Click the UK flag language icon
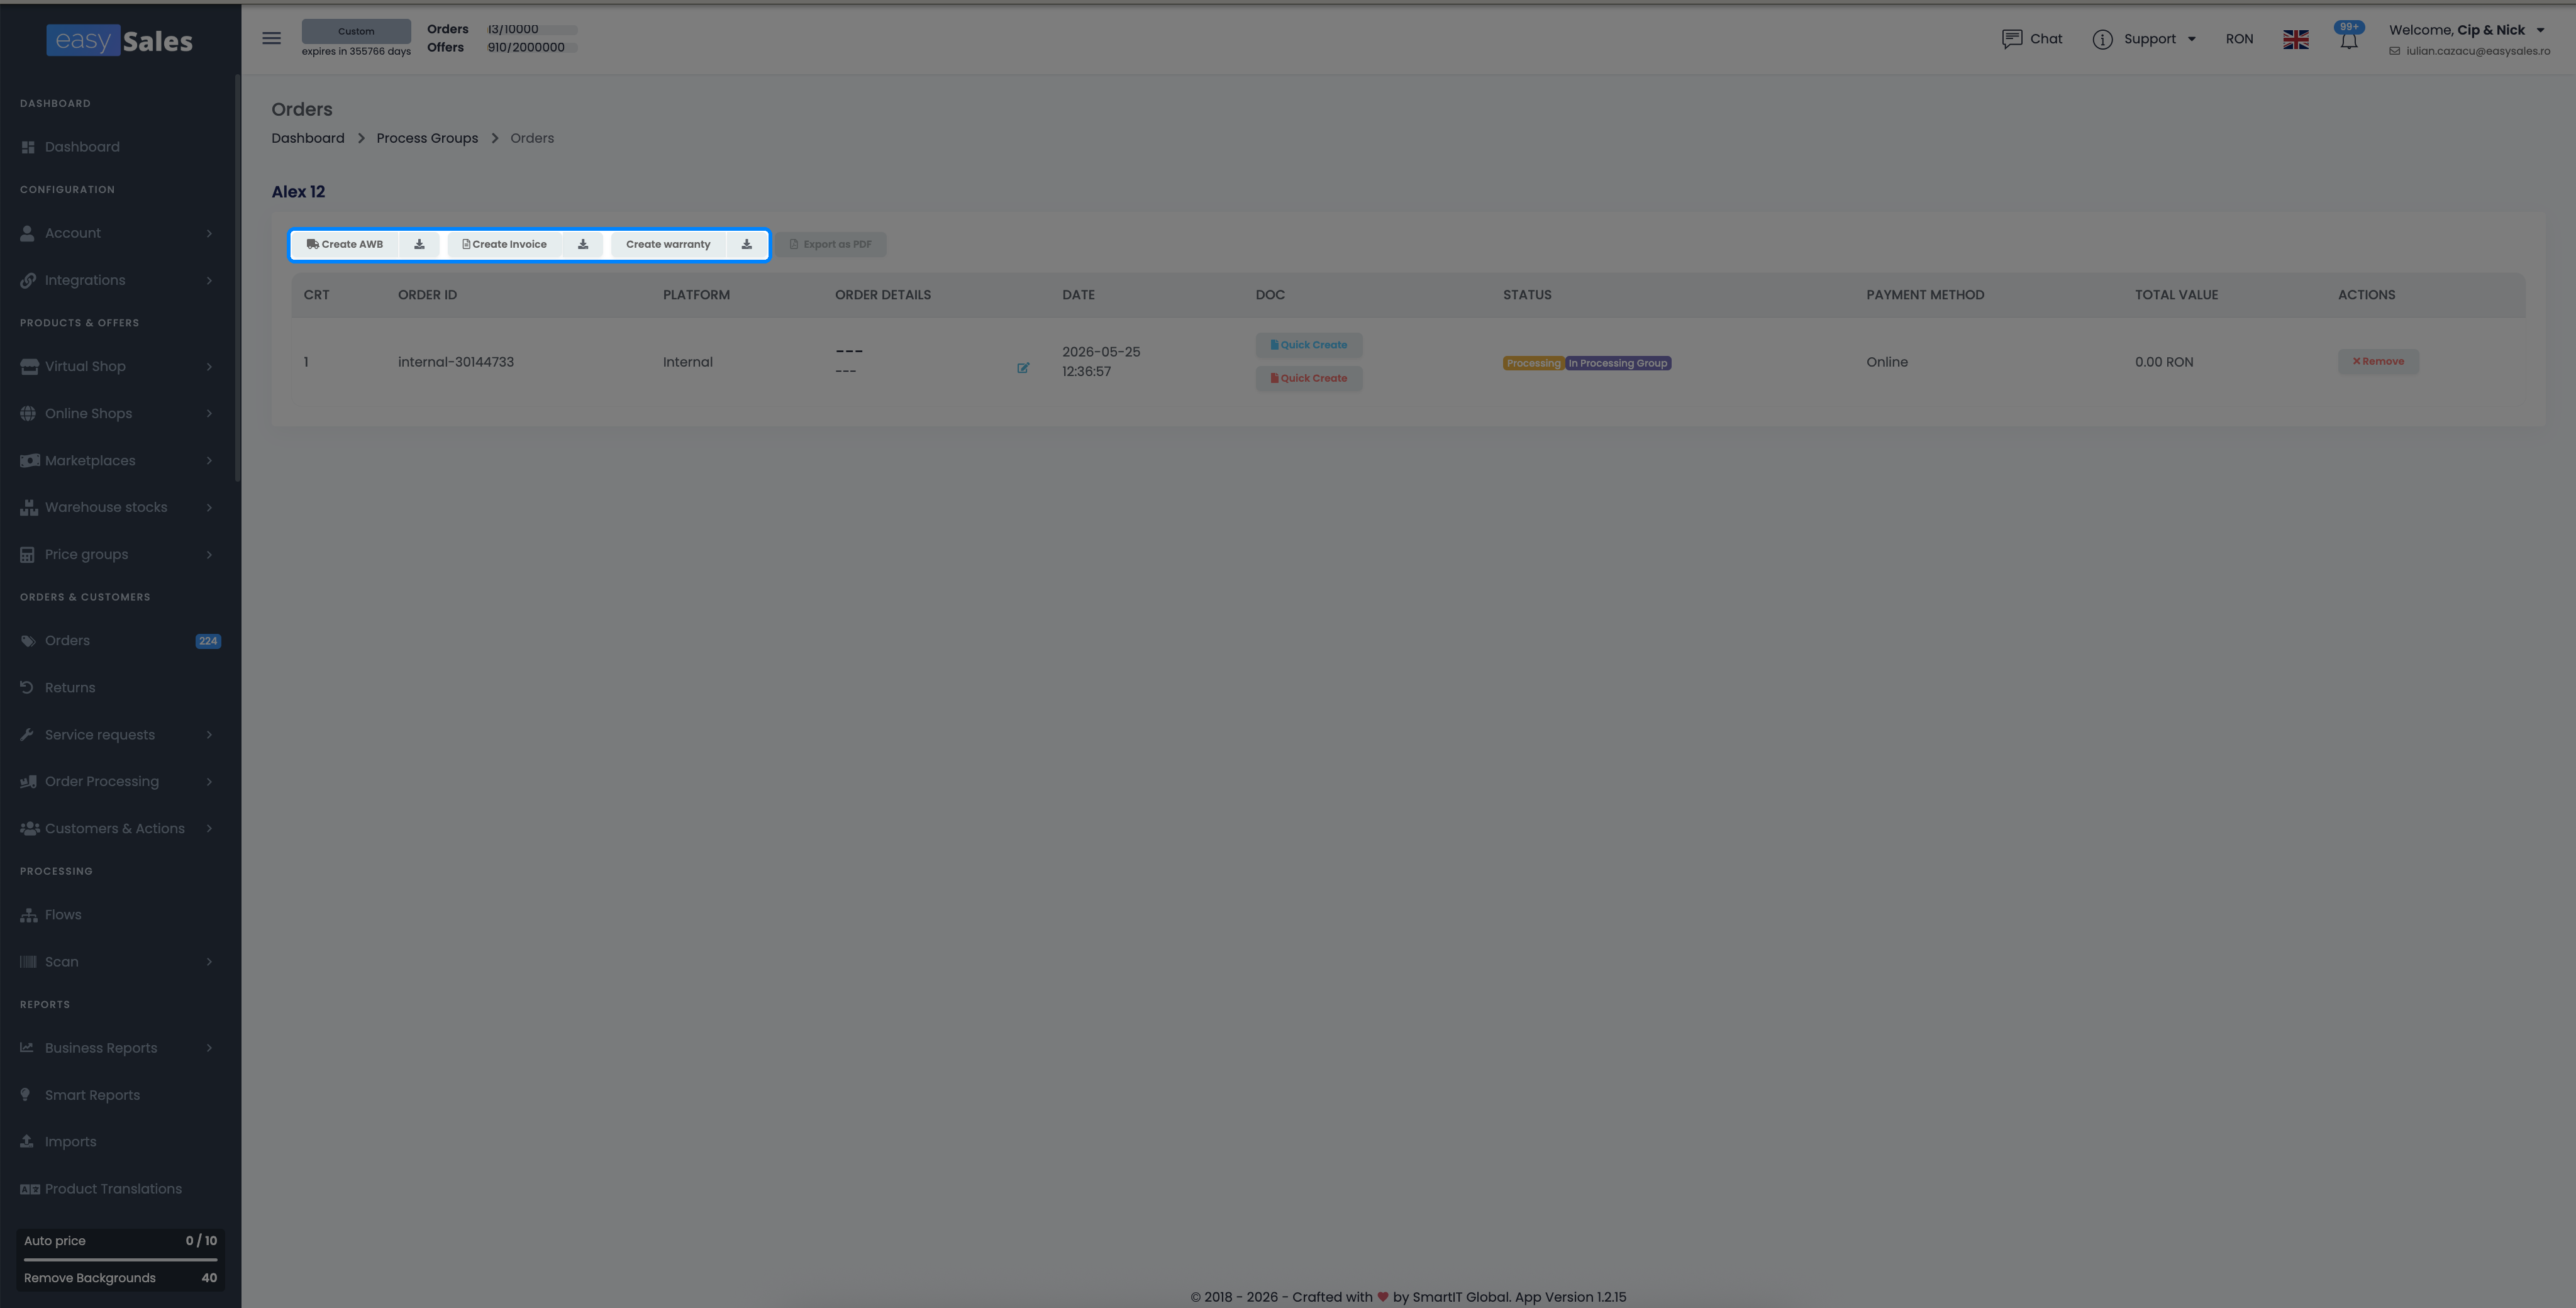 [2296, 39]
